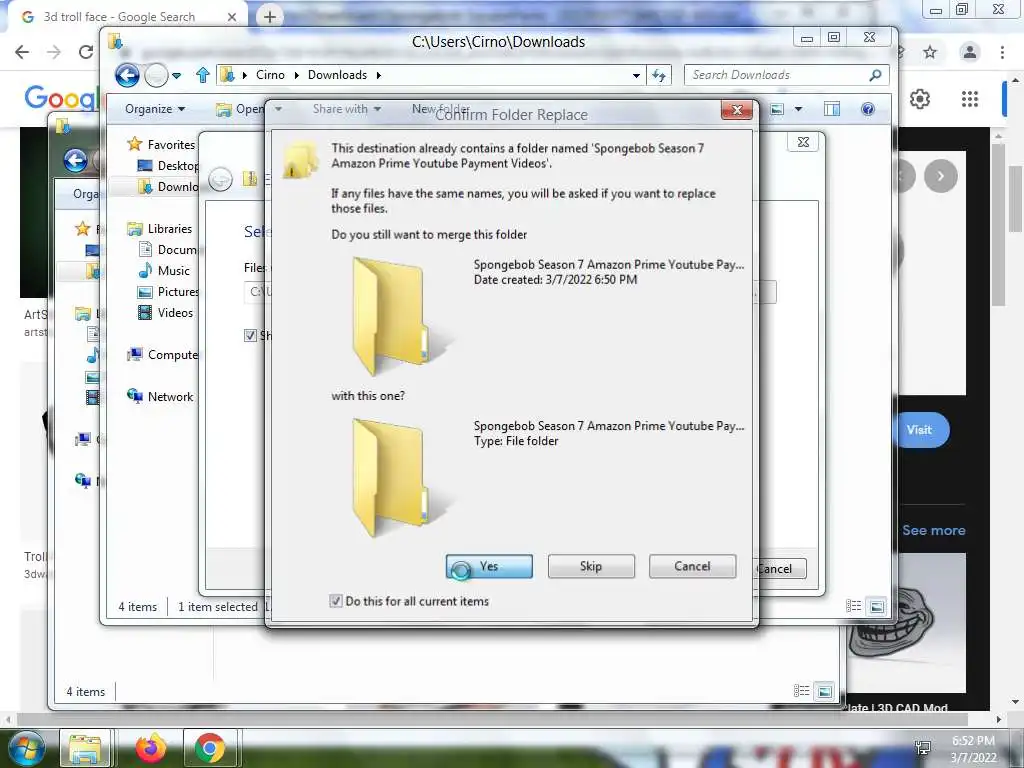The width and height of the screenshot is (1024, 768).
Task: Click the search magnifier icon
Action: 875,75
